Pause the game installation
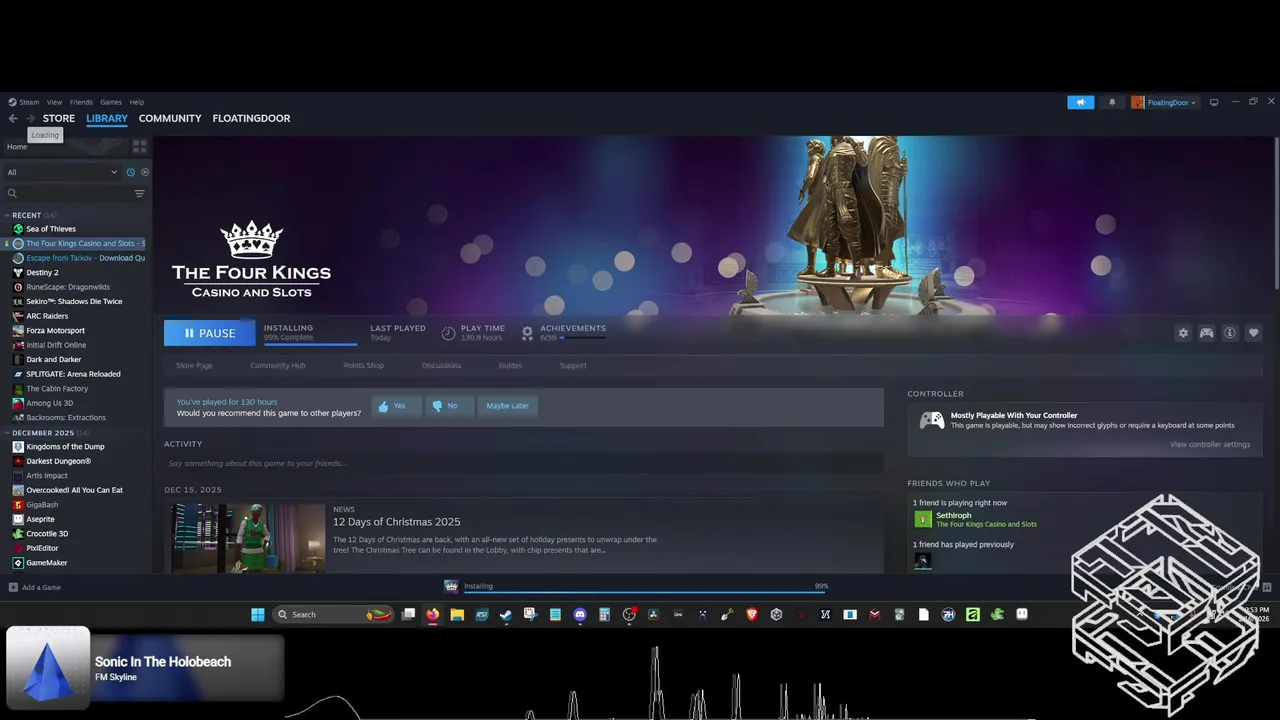 (210, 333)
